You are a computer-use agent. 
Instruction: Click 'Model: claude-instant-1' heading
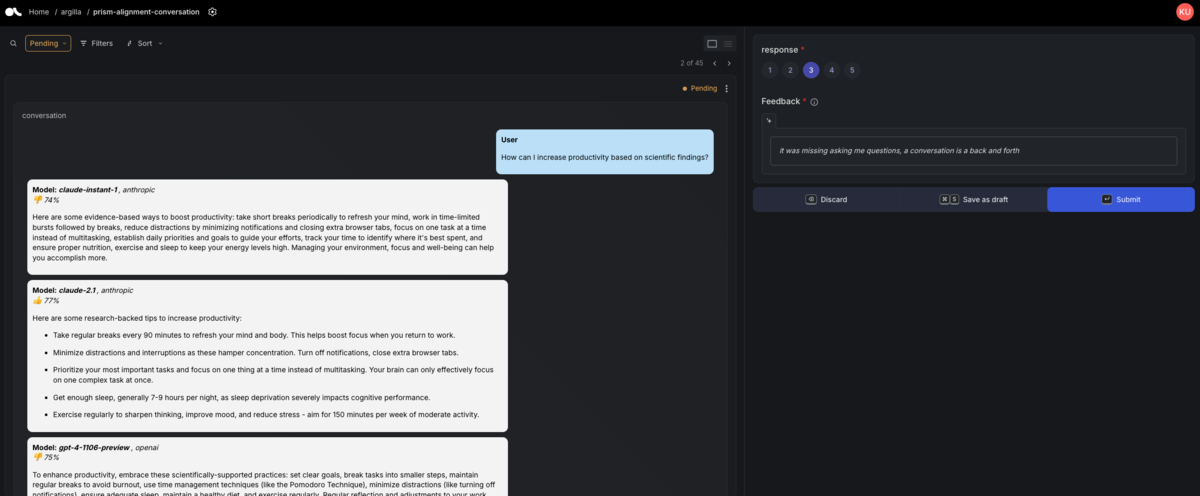coord(75,189)
